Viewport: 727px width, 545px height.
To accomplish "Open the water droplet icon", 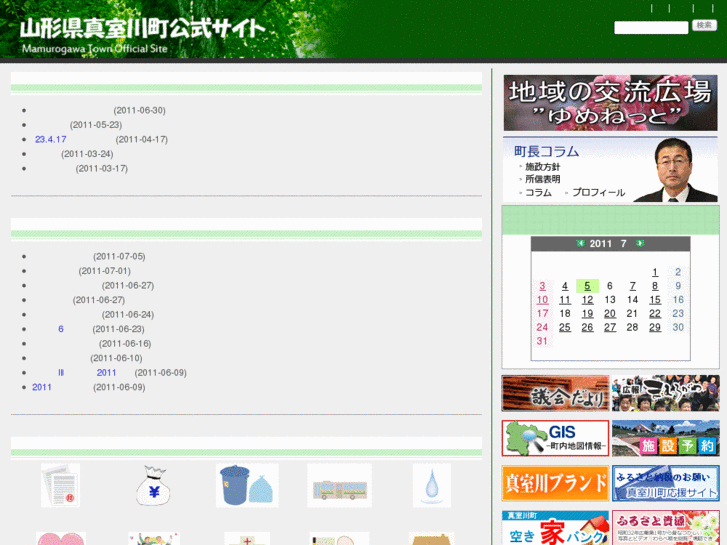I will pyautogui.click(x=432, y=485).
